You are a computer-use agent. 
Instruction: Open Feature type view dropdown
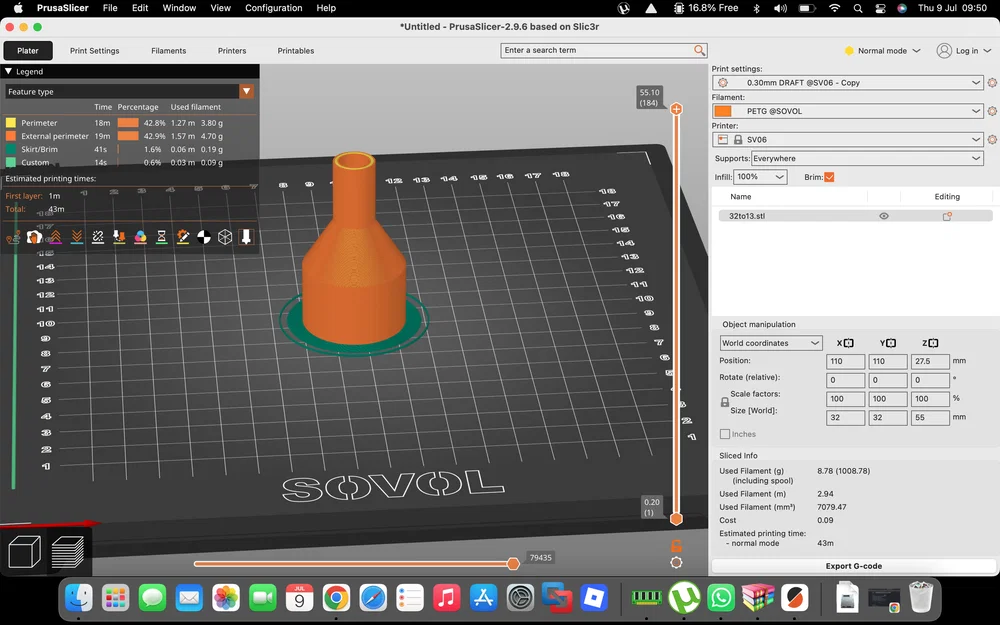129,91
